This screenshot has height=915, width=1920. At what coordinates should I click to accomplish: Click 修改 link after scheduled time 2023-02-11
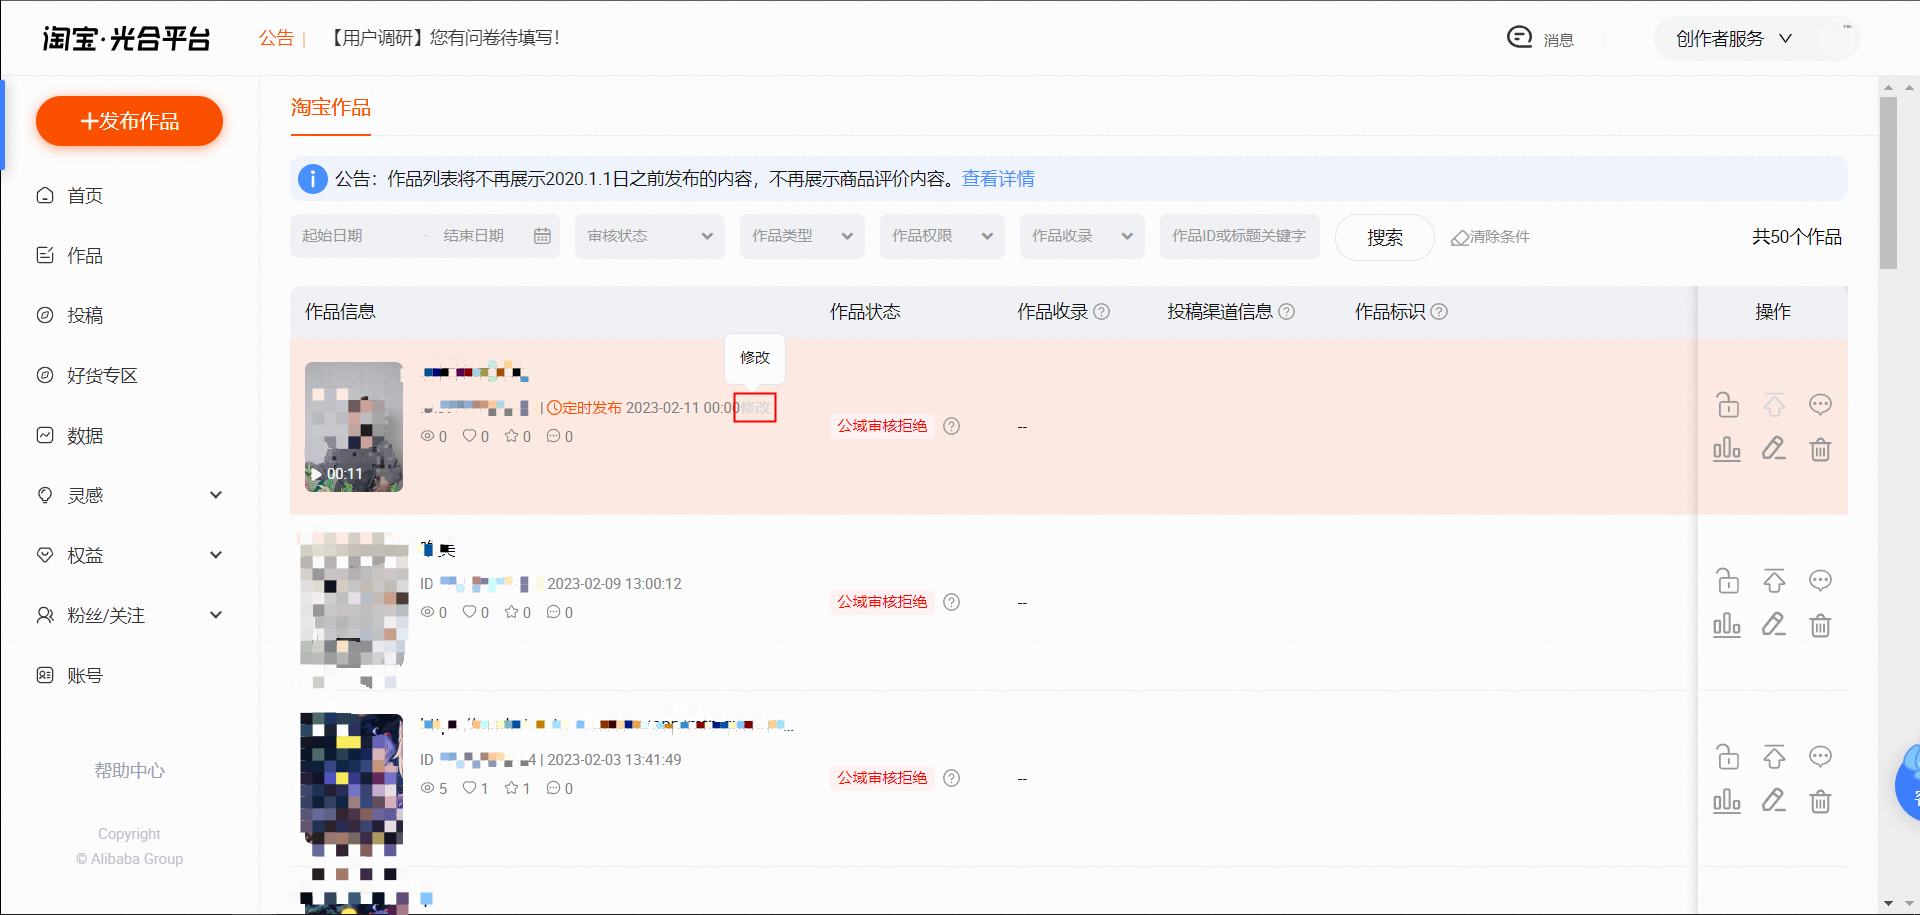click(x=755, y=408)
